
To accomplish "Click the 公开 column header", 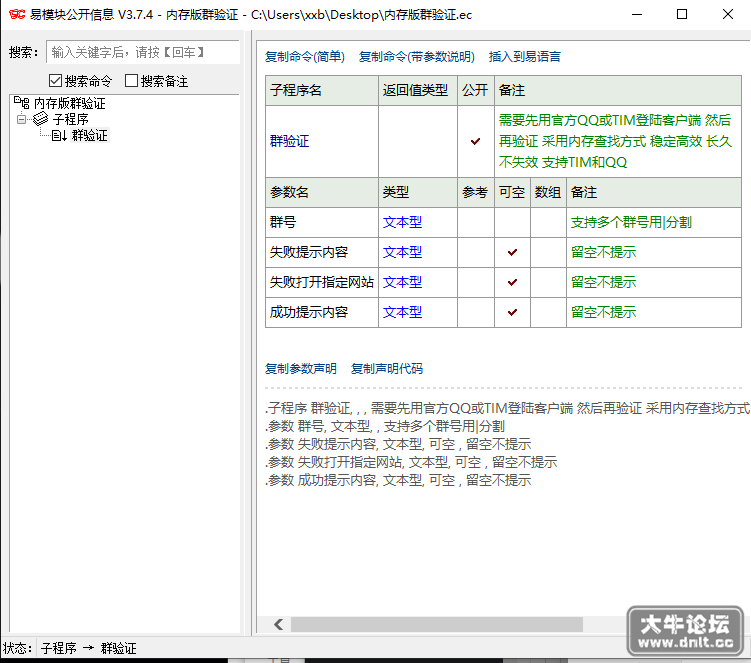I will coord(476,90).
